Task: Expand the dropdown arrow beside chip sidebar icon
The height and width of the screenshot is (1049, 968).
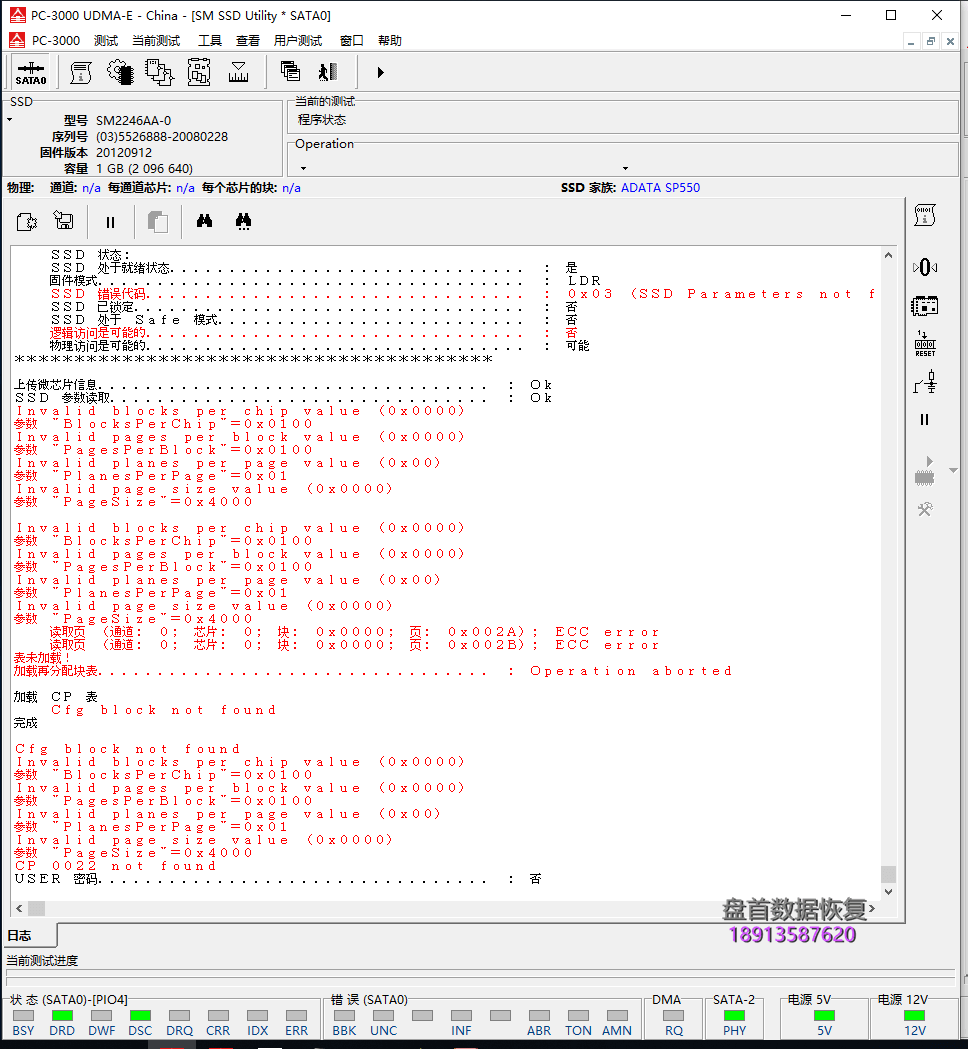Action: coord(953,471)
